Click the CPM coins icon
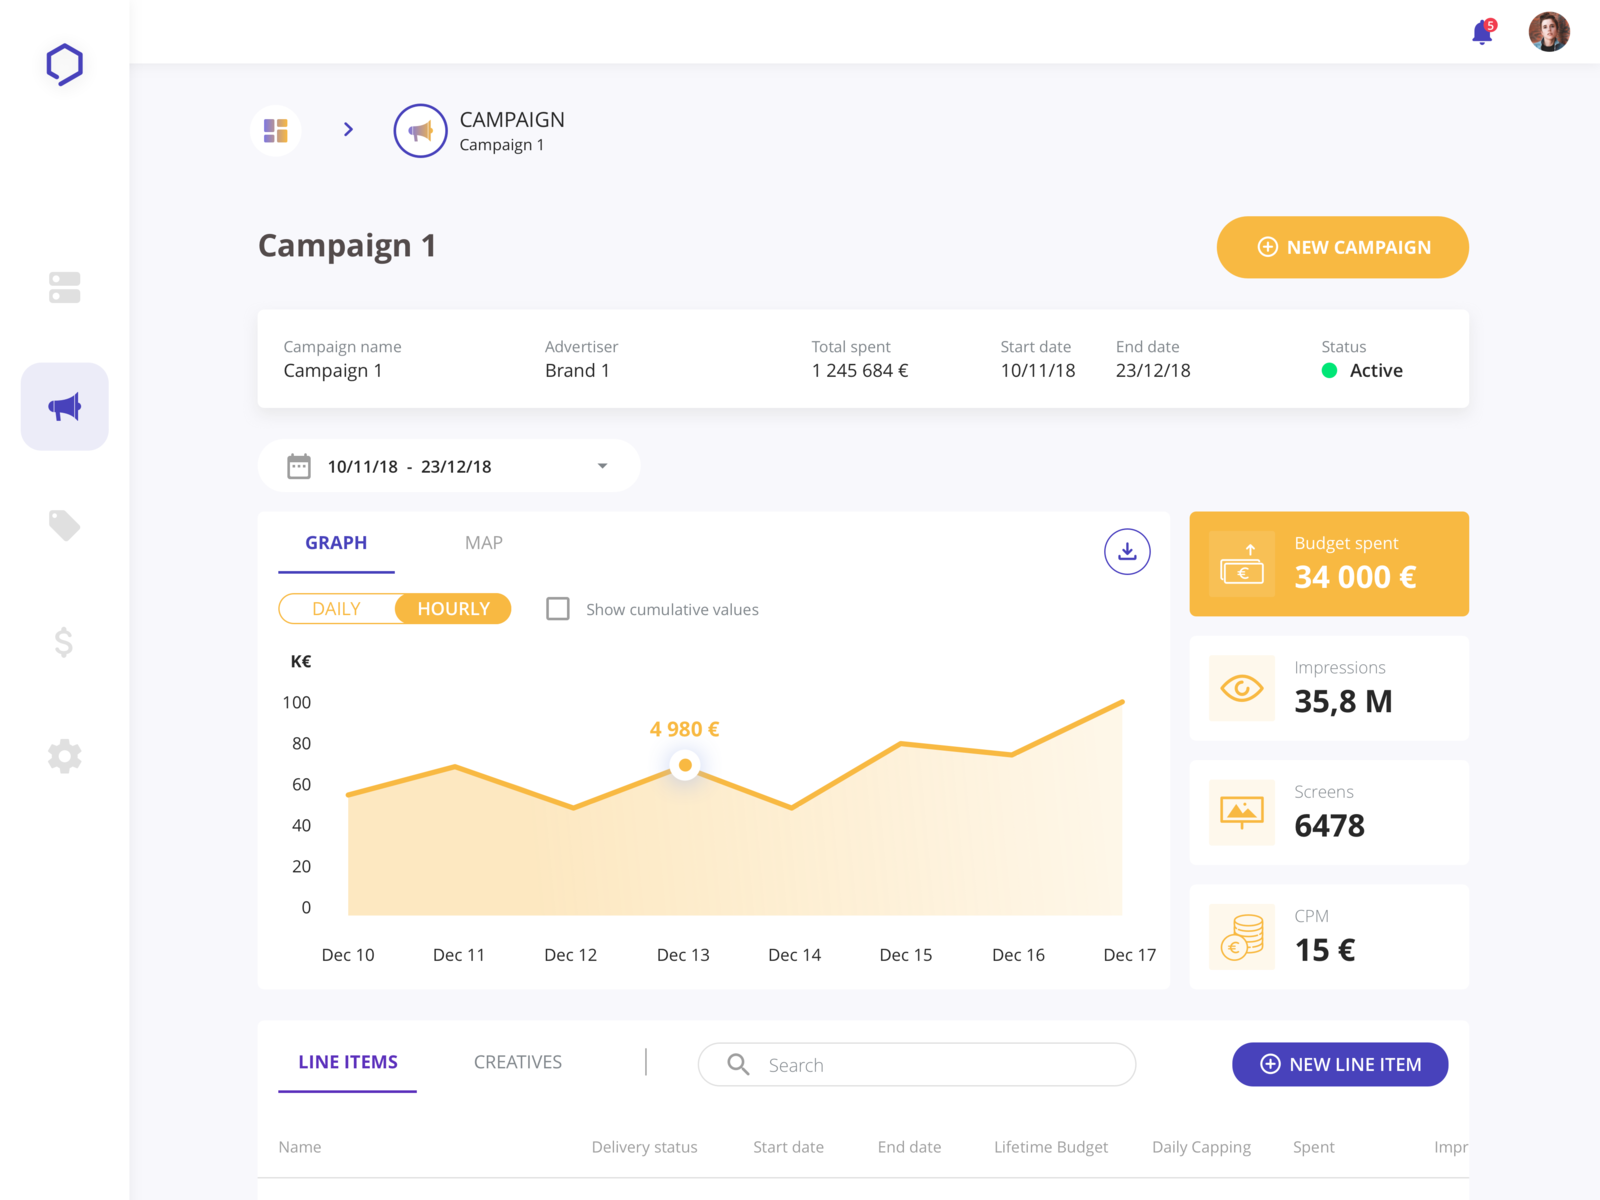This screenshot has width=1600, height=1200. [x=1242, y=937]
